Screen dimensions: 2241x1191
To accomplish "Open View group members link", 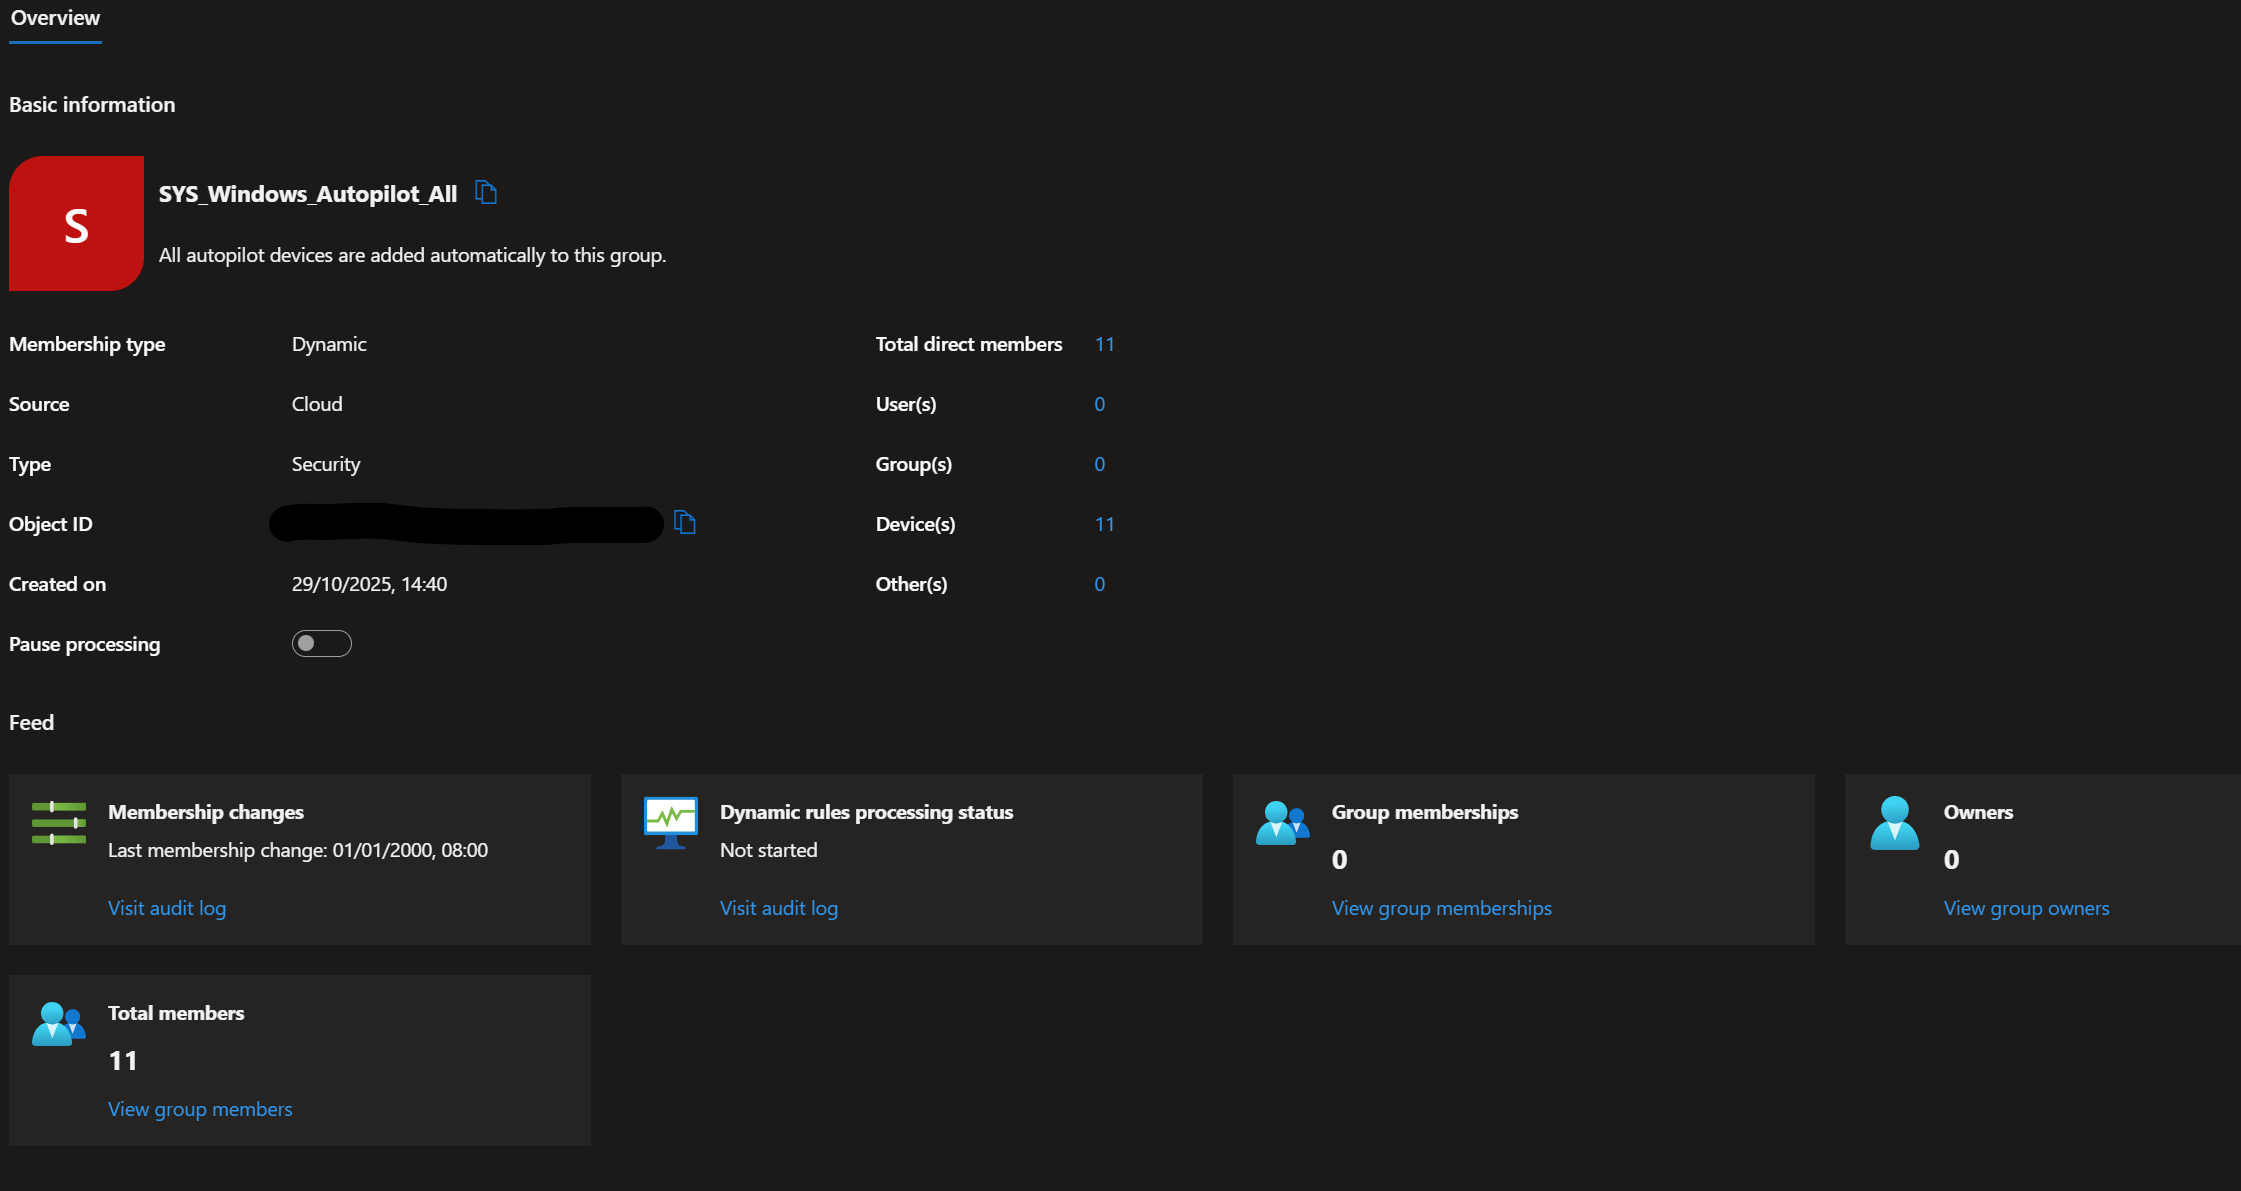I will [200, 1109].
